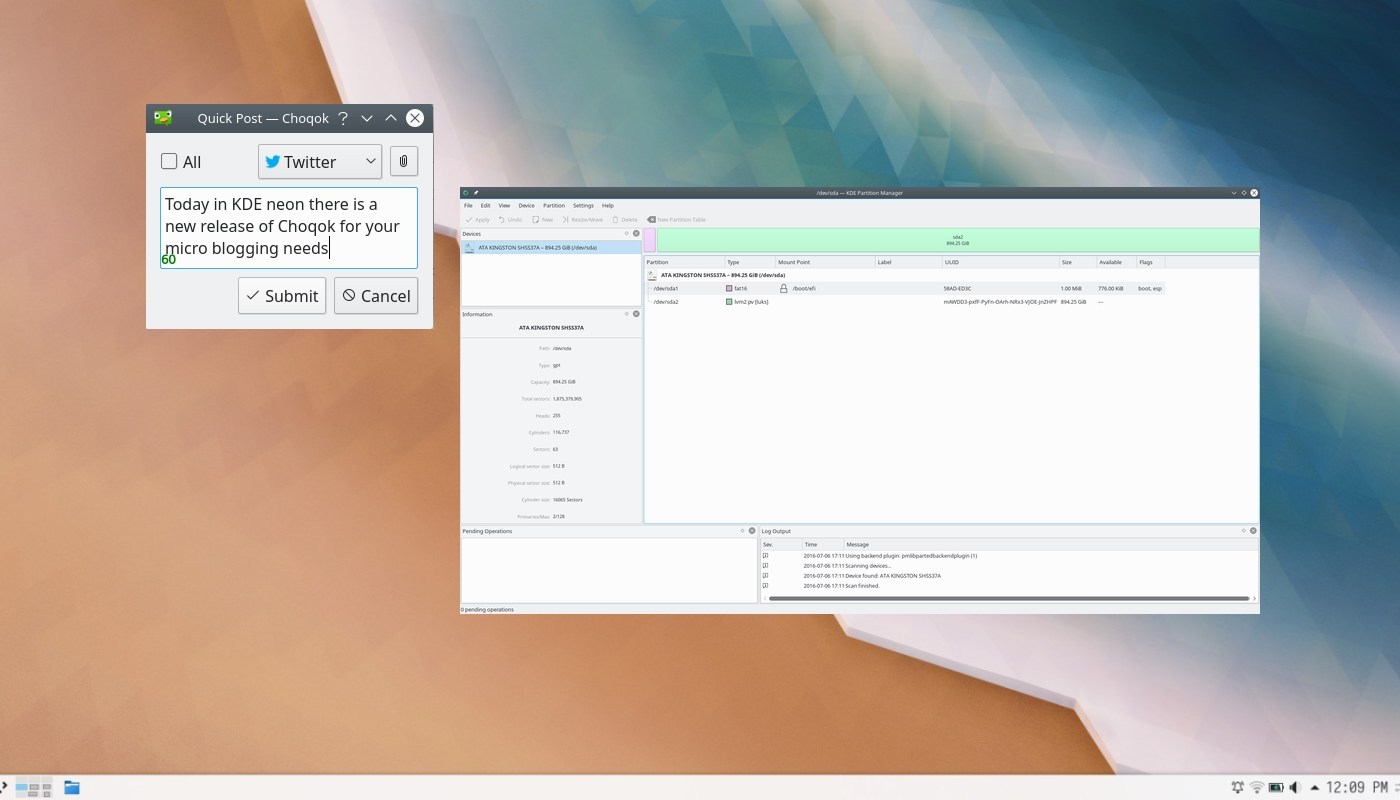Click the paperclip attach button in Quick Post

pos(403,161)
